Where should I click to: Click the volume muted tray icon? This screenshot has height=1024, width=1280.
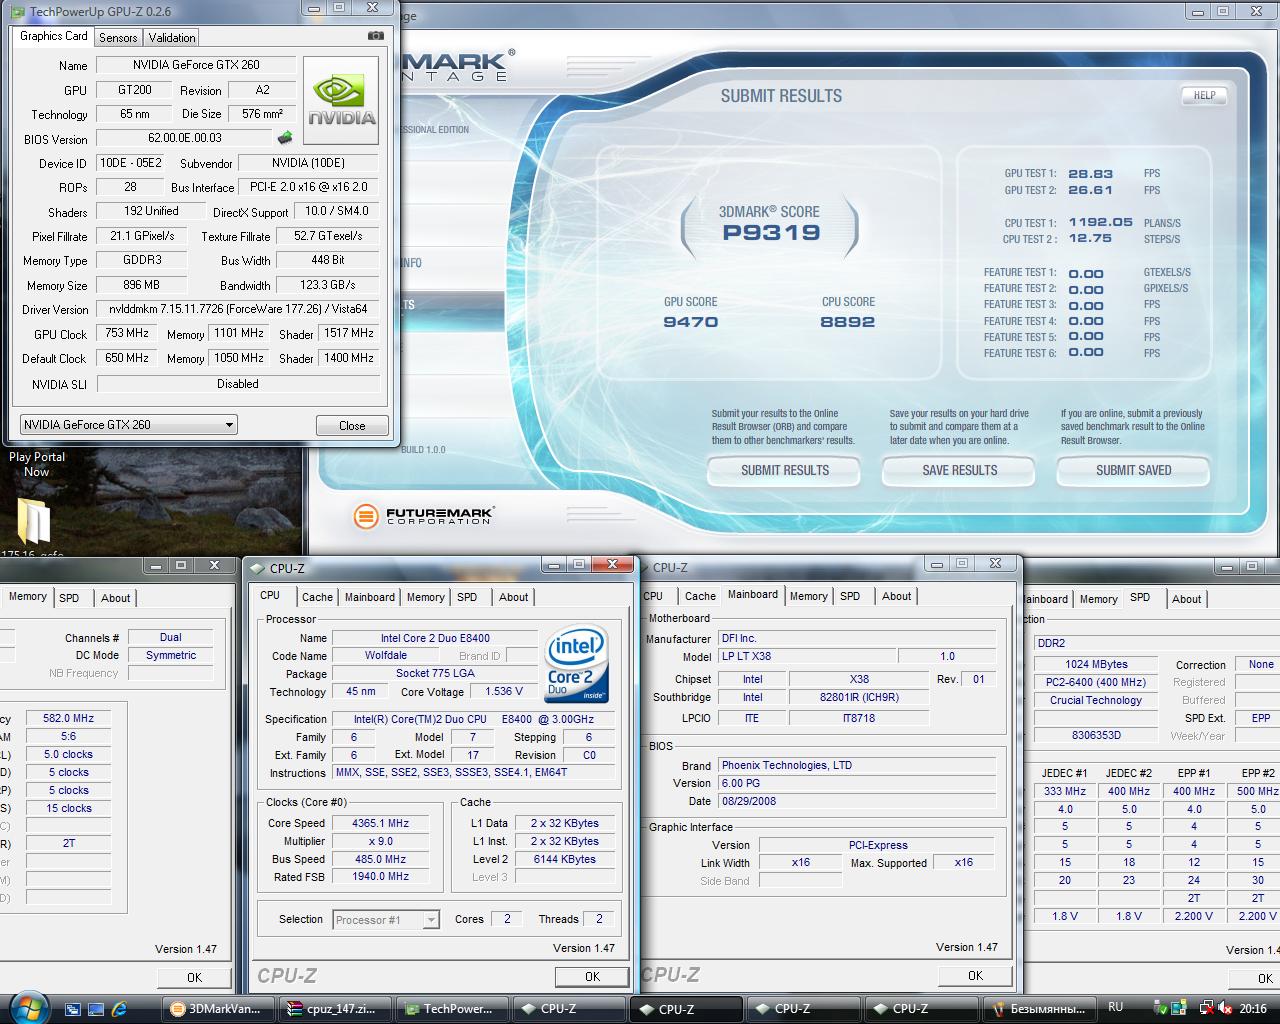pyautogui.click(x=1226, y=1008)
